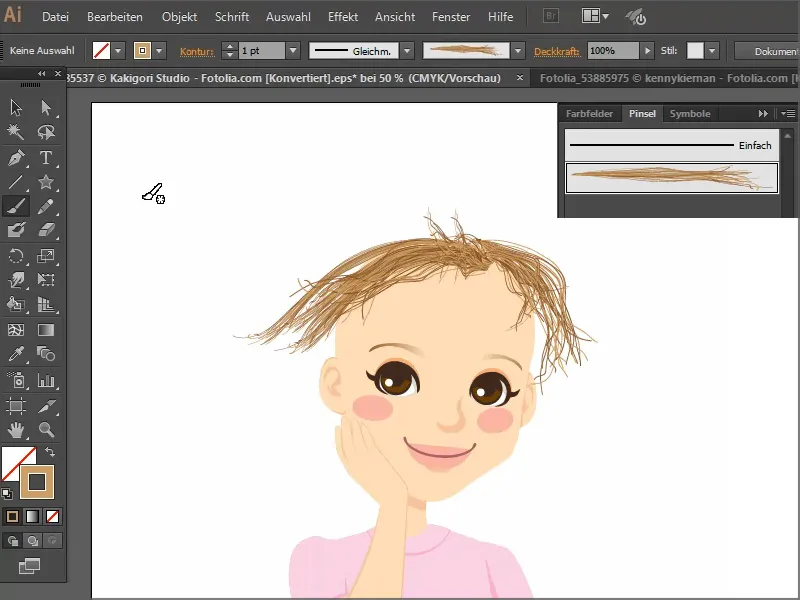Open fill color dropdown in control bar

point(118,51)
